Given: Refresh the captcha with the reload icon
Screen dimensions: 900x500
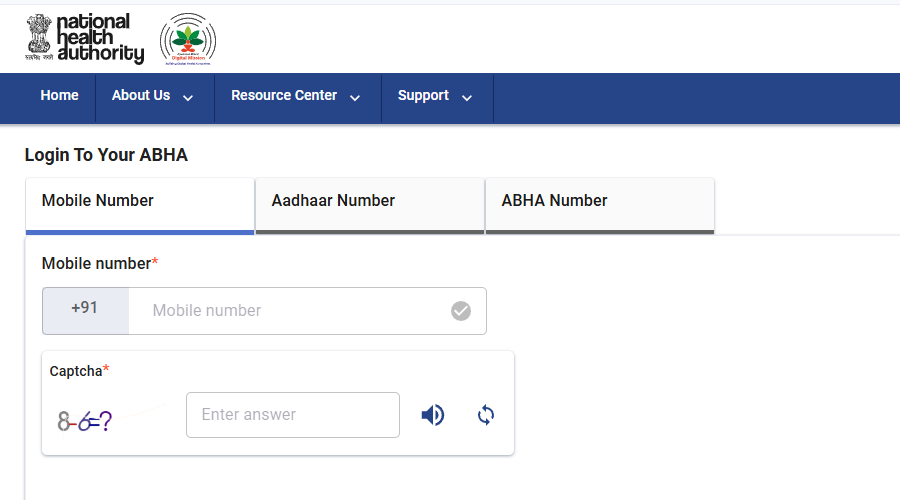Looking at the screenshot, I should [x=486, y=415].
